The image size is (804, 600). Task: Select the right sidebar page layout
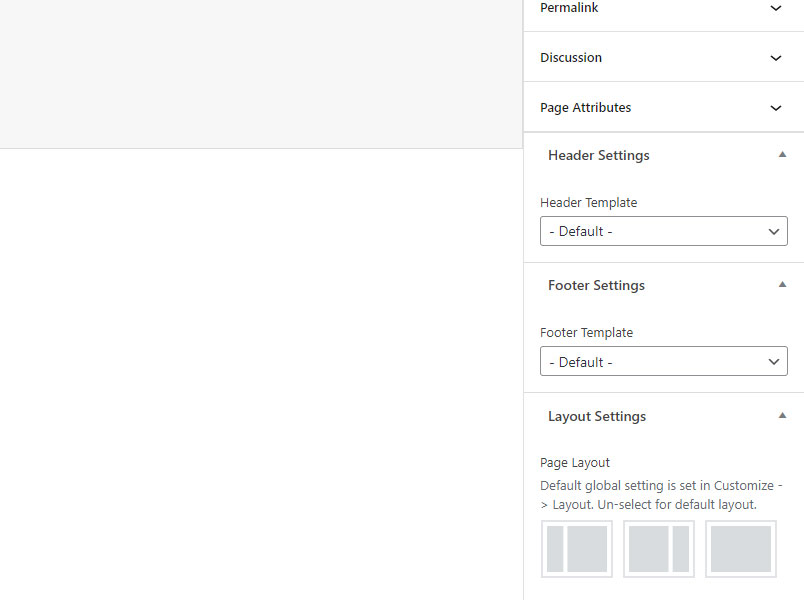[658, 549]
